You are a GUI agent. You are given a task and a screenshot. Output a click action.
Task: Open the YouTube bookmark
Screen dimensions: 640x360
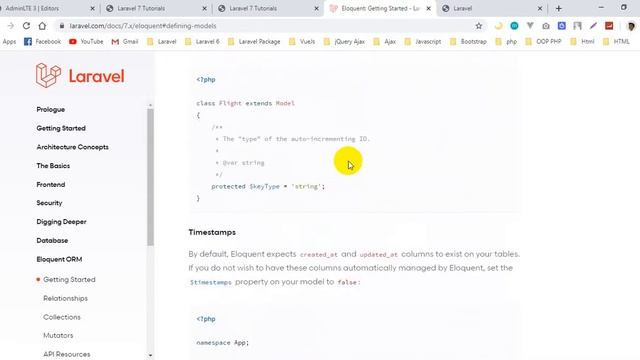click(86, 41)
